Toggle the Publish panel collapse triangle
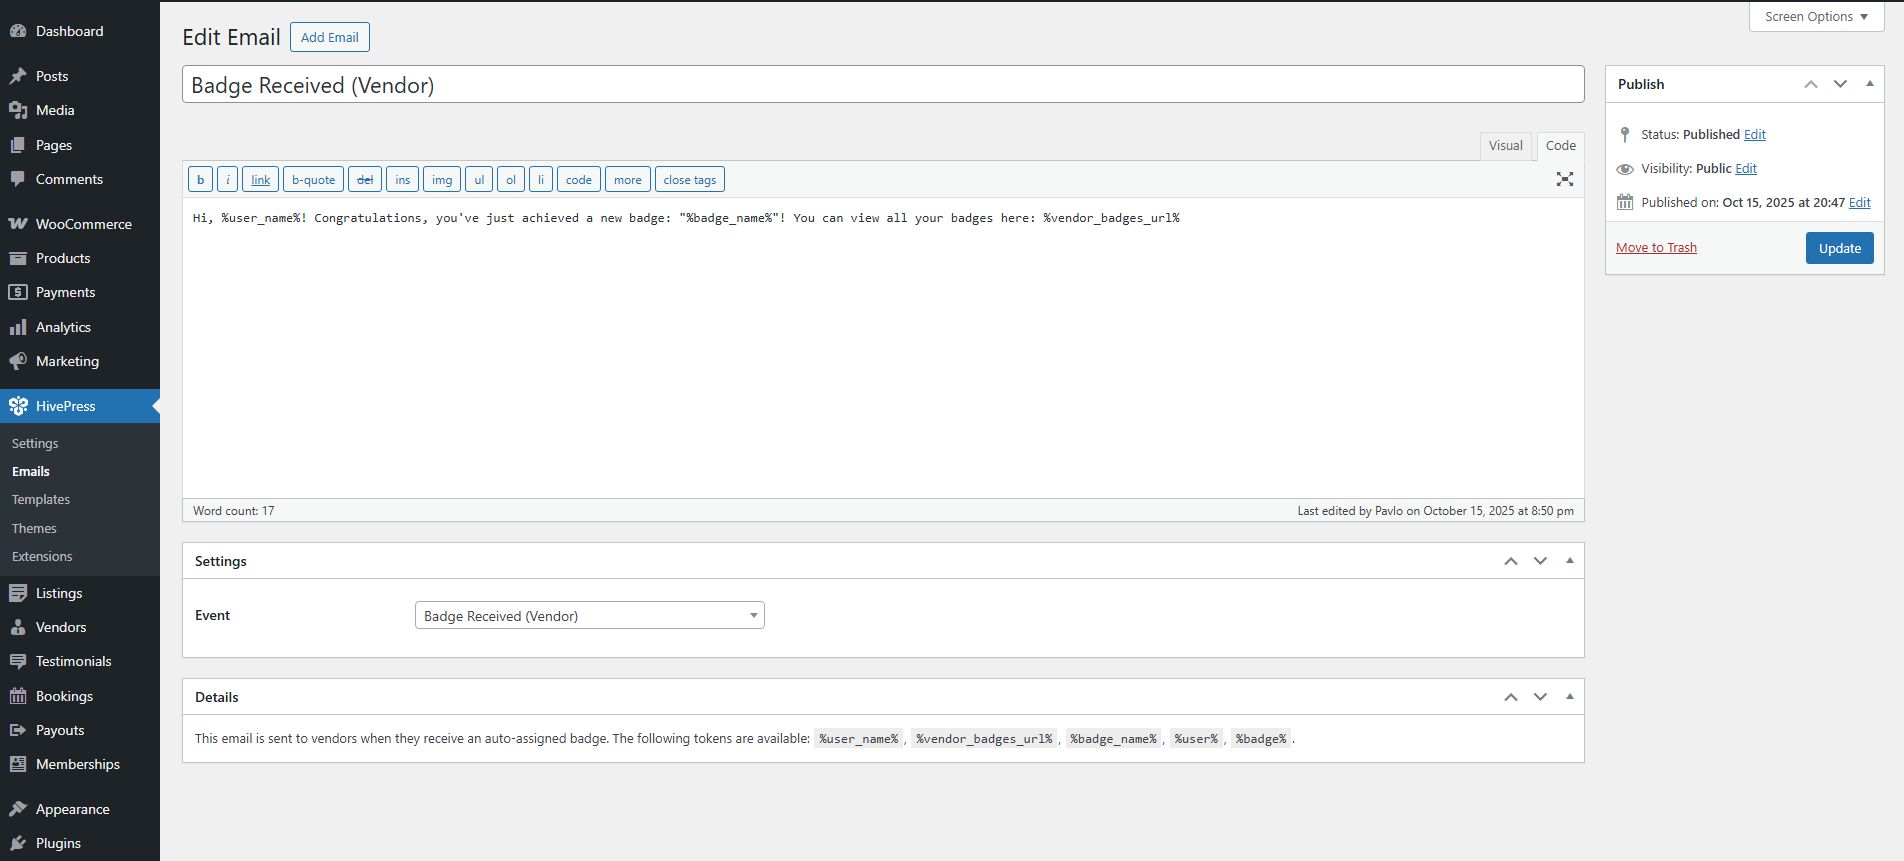Image resolution: width=1904 pixels, height=861 pixels. (x=1869, y=84)
